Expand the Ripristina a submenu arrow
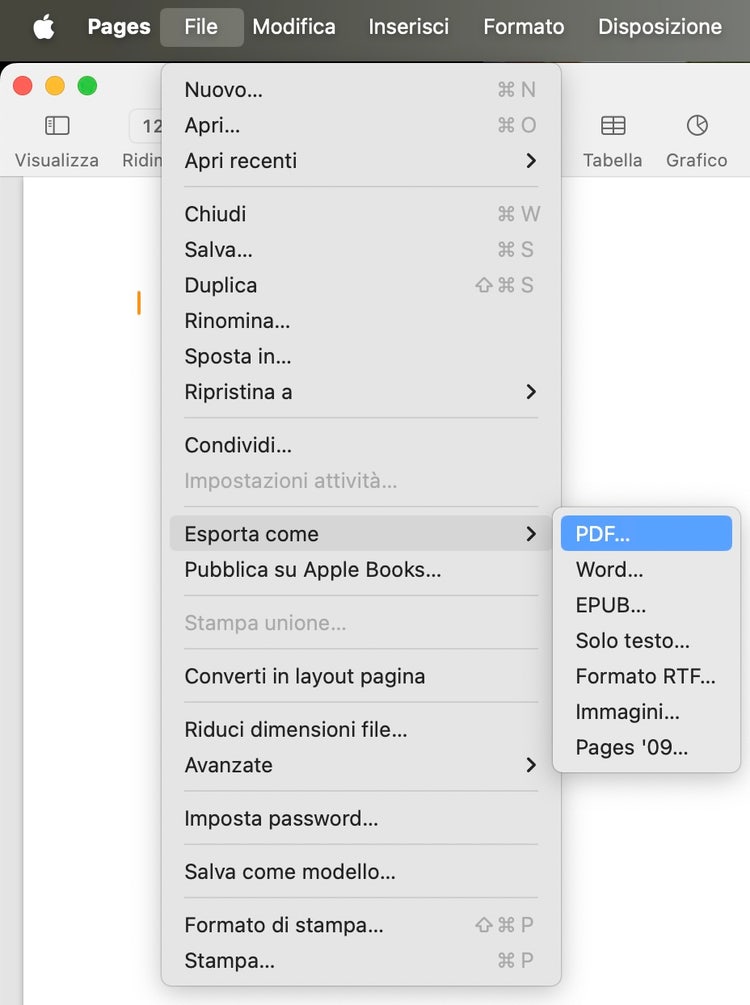 coord(531,392)
